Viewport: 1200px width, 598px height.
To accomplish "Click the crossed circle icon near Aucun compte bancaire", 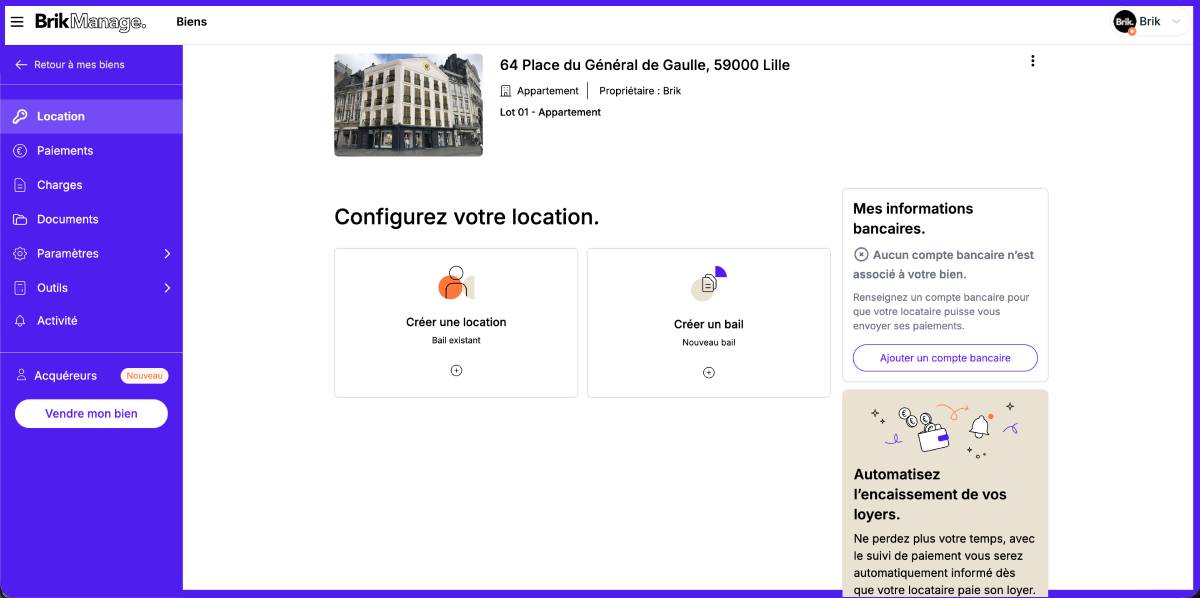I will pos(861,255).
